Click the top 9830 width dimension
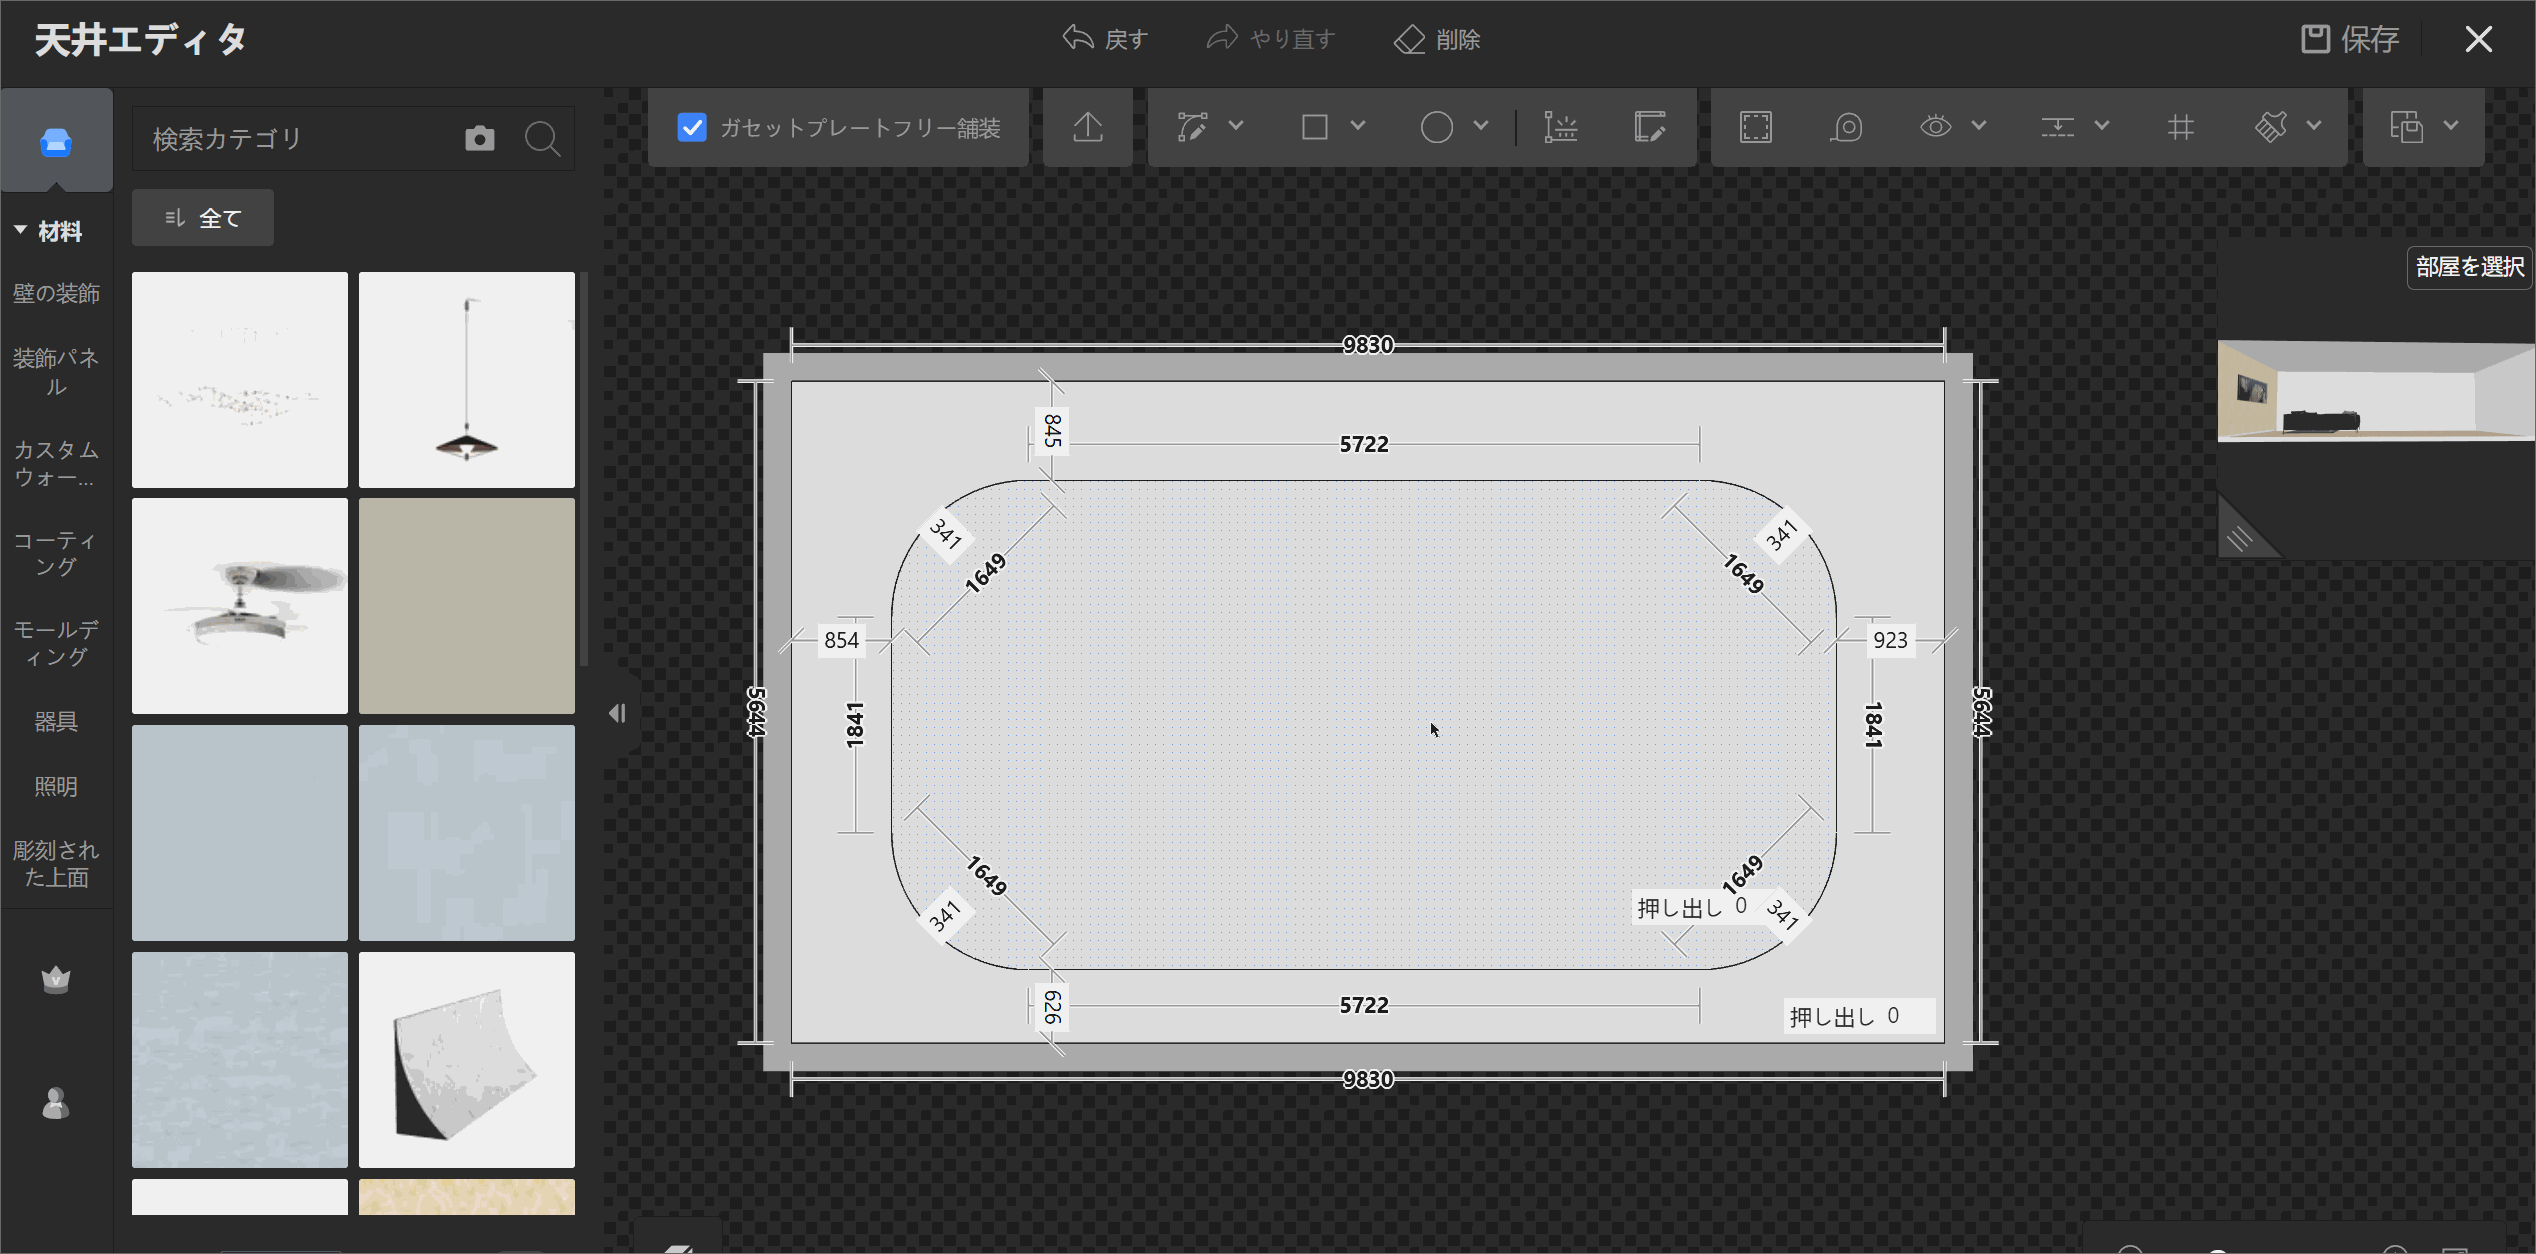This screenshot has height=1254, width=2536. (1368, 345)
